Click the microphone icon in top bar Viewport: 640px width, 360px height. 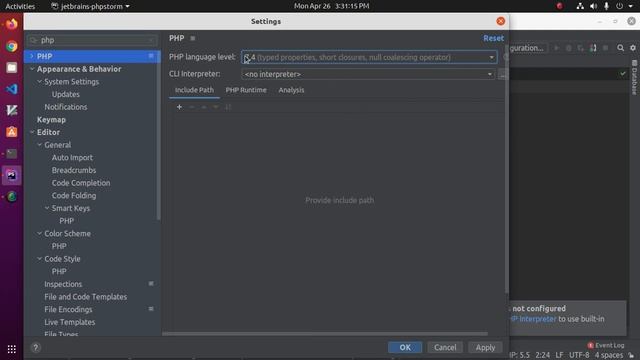607,6
